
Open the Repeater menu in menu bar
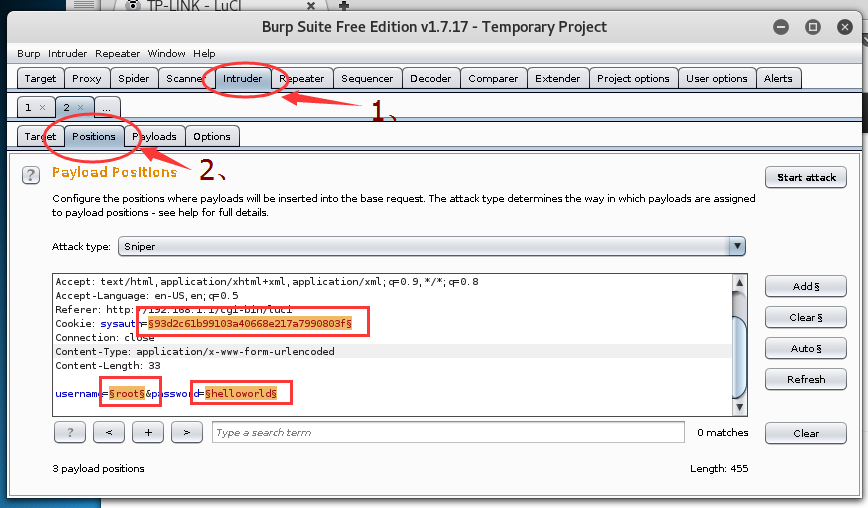pos(117,54)
